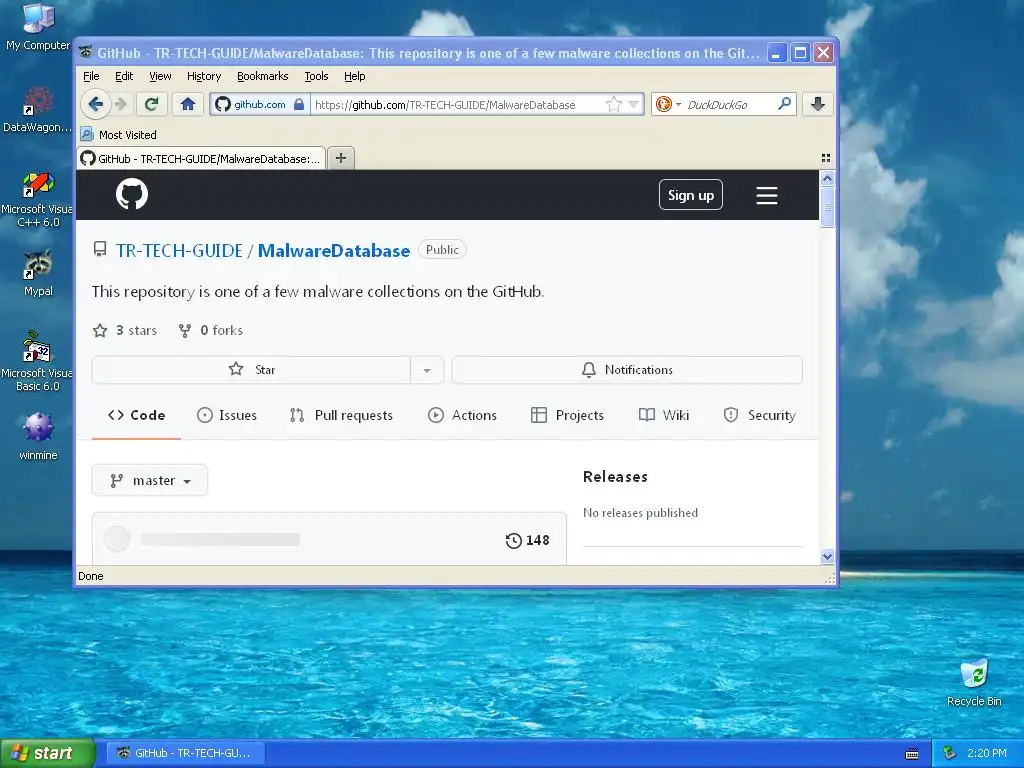Open the Bookmarks menu

tap(263, 76)
